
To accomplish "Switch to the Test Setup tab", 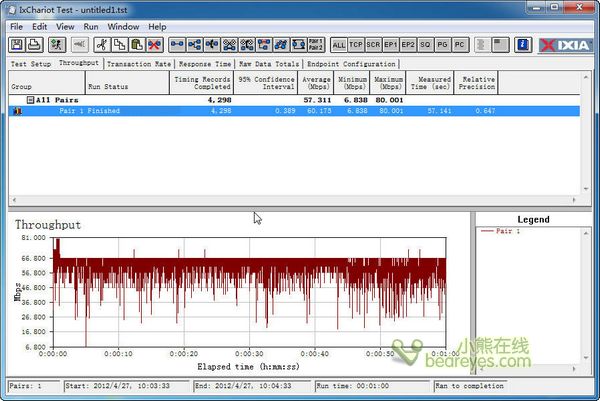I will coord(31,64).
